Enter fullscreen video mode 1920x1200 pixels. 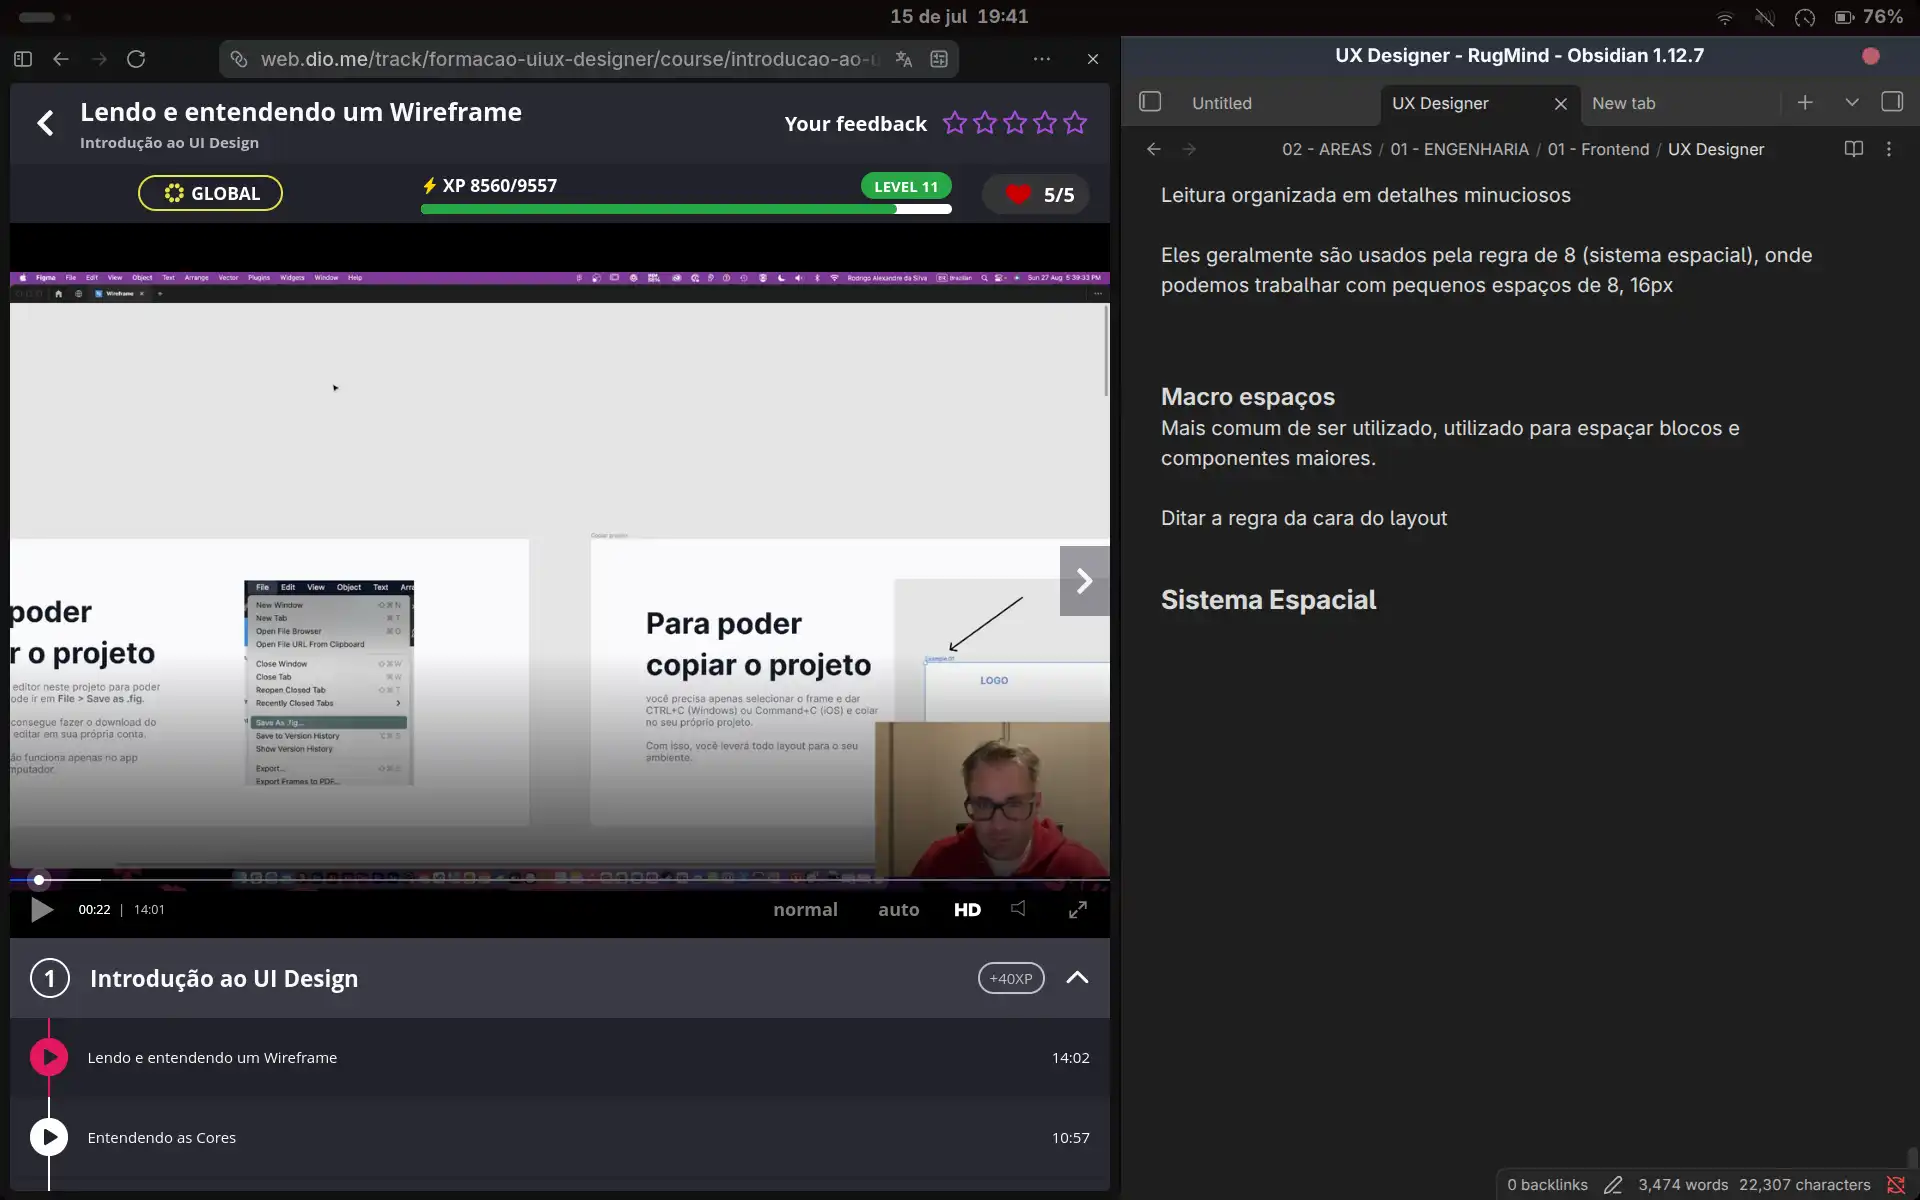[1078, 909]
